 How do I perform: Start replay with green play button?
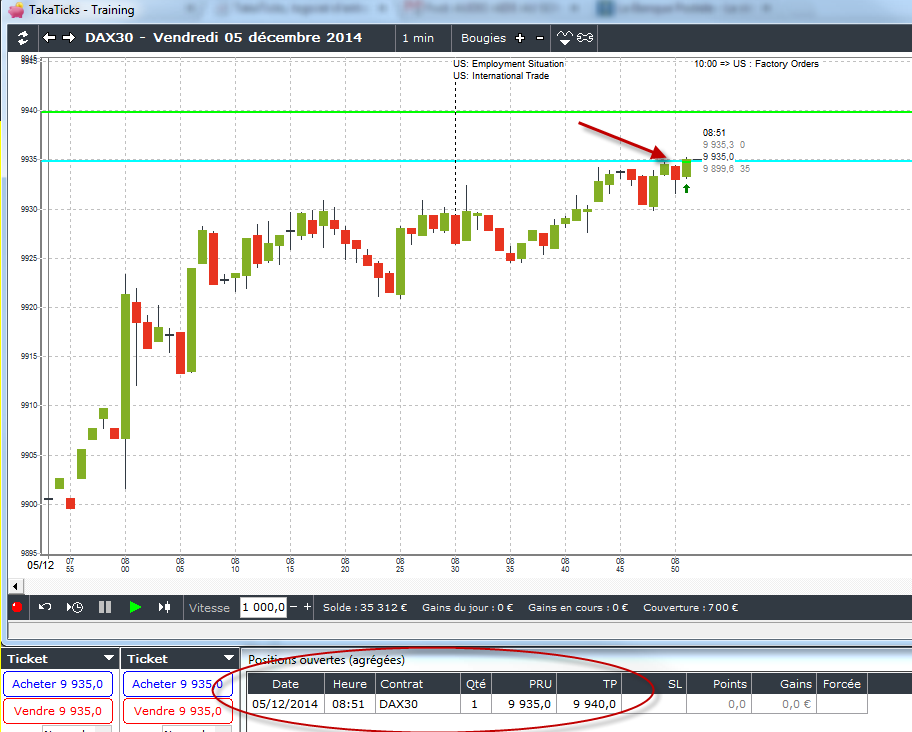coord(135,607)
